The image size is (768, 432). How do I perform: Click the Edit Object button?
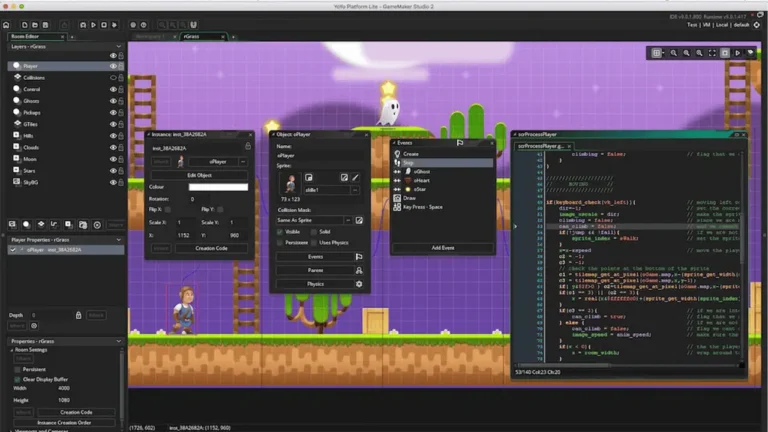tap(199, 175)
